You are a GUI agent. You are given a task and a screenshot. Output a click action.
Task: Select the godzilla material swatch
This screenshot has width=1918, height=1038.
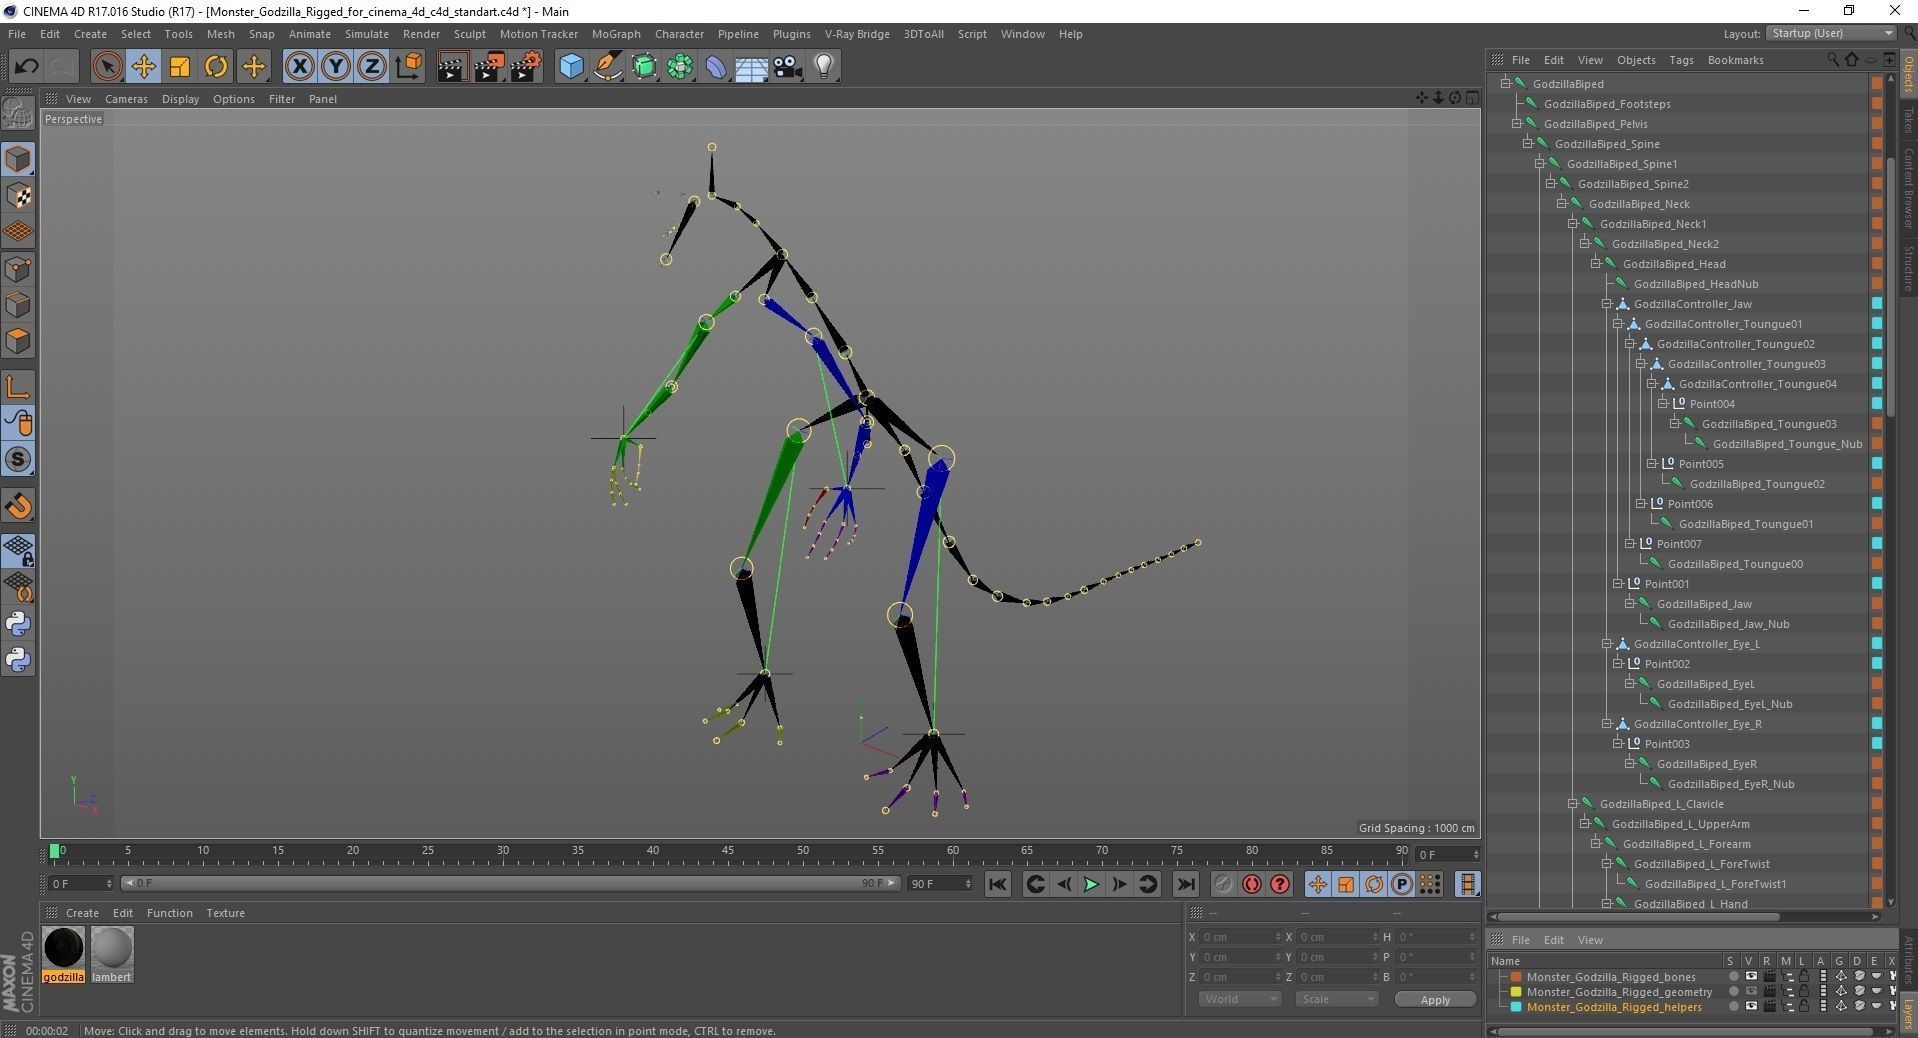(63, 948)
